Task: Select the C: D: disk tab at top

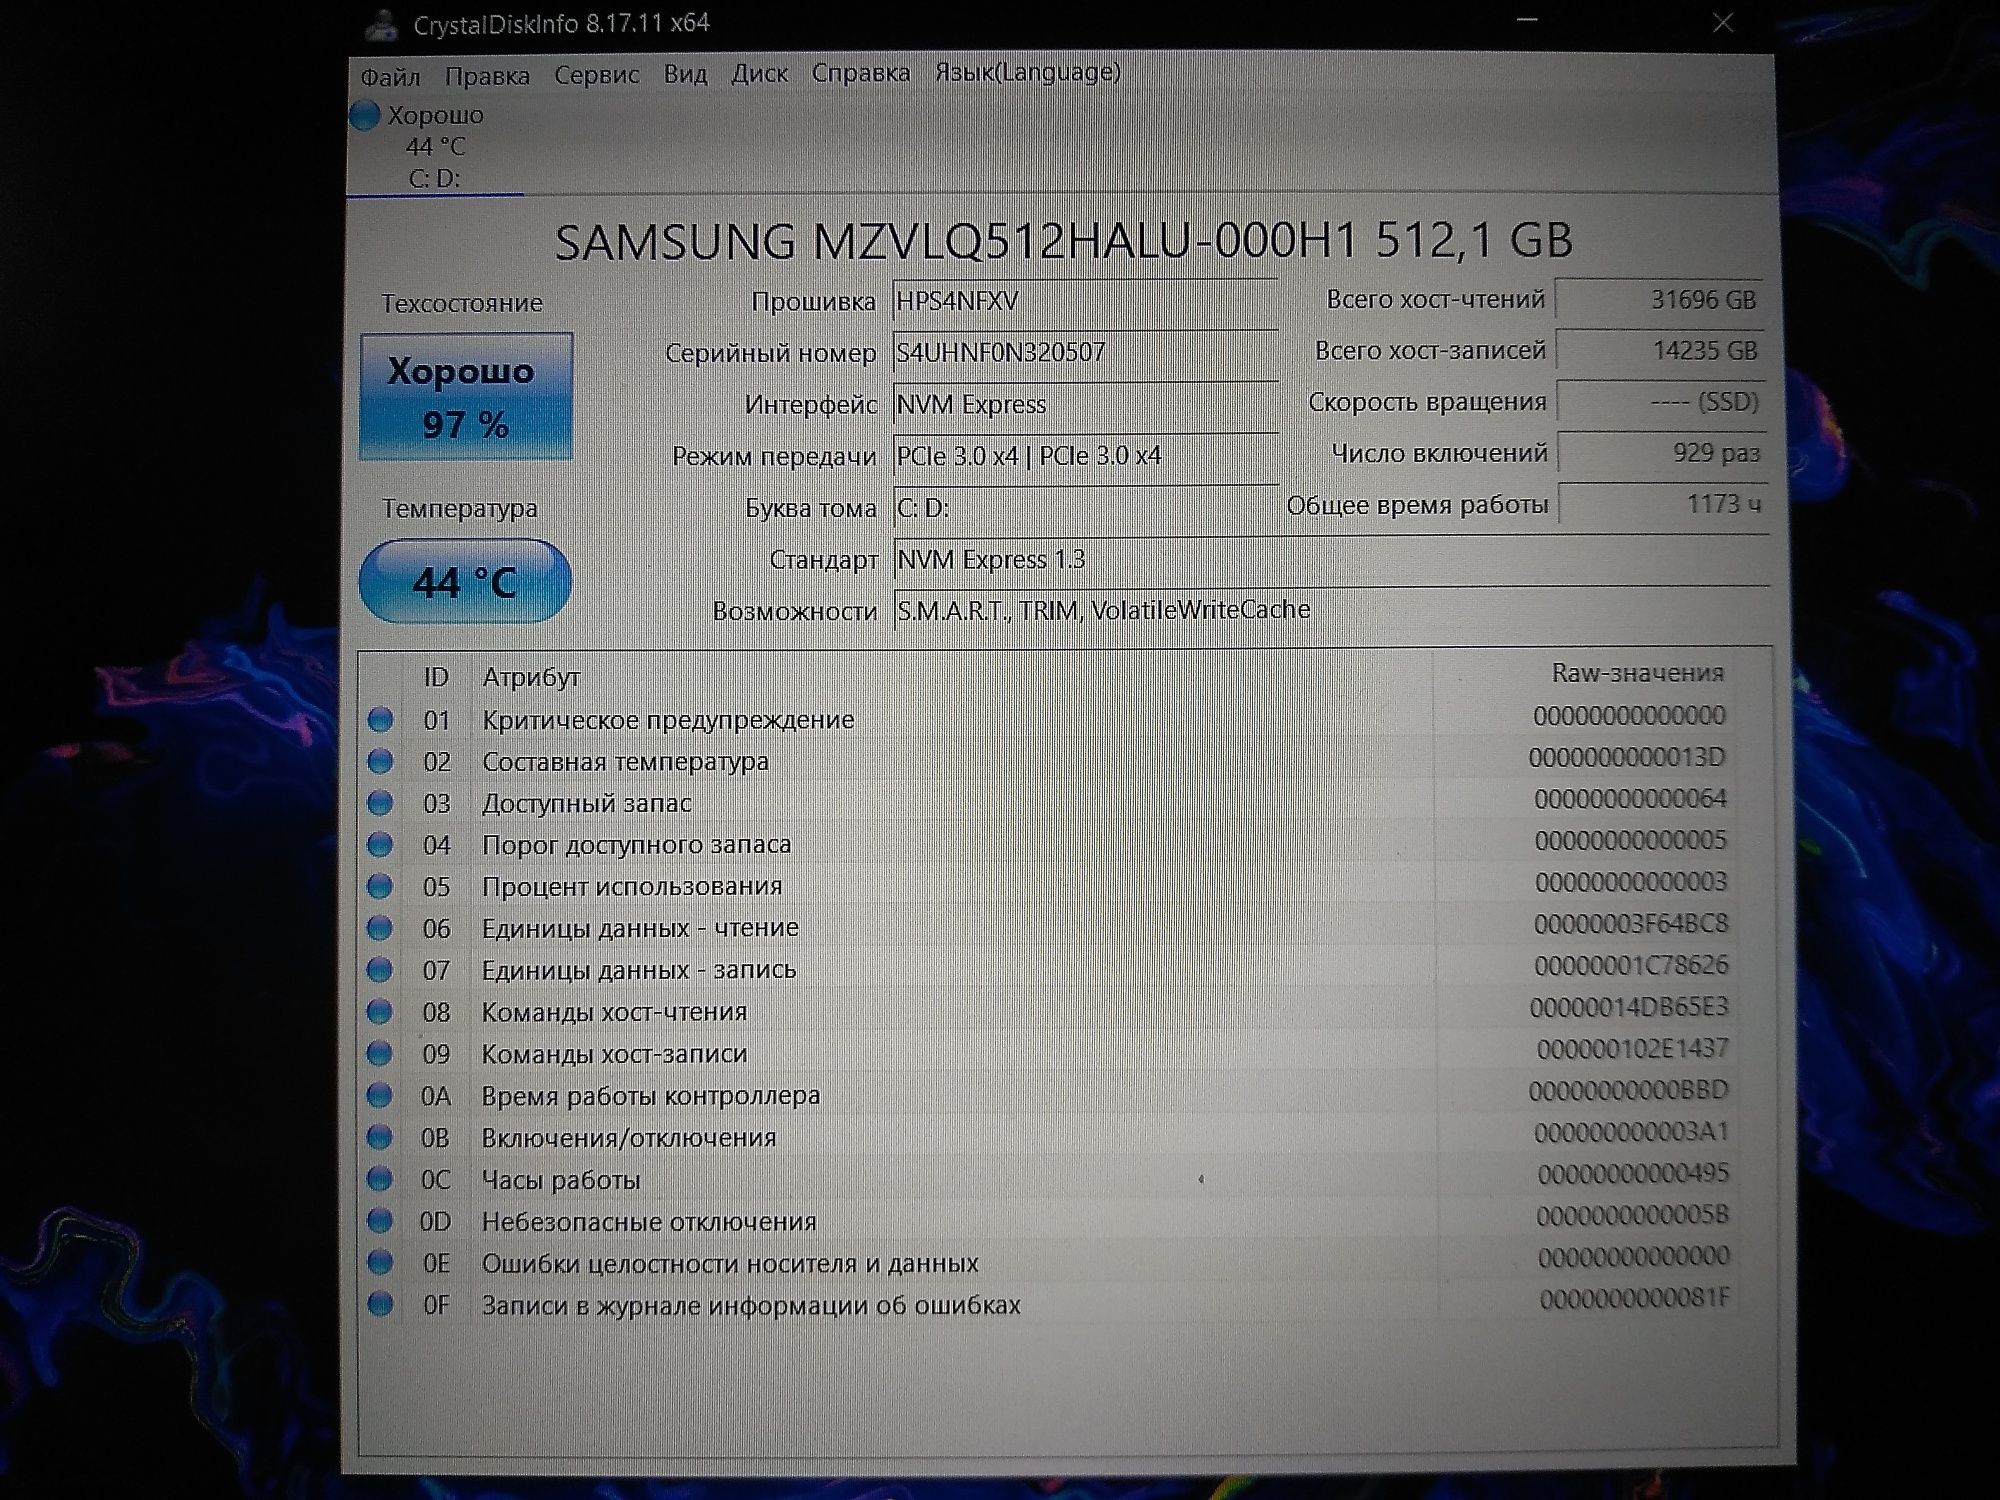Action: (434, 148)
